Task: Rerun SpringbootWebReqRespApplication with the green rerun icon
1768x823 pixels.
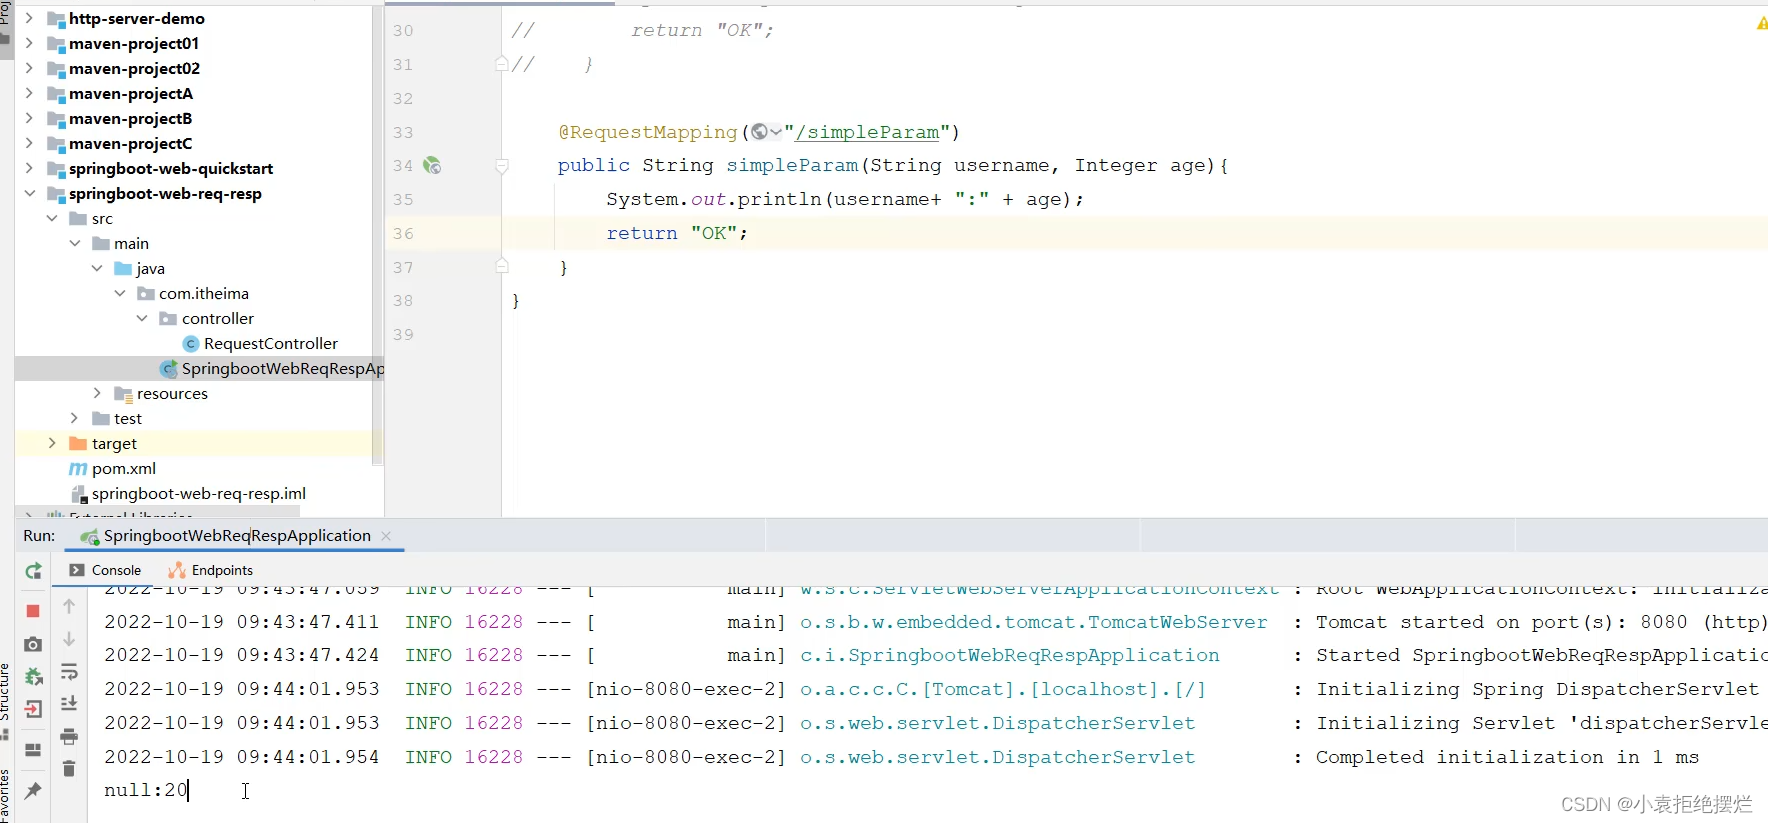Action: point(33,571)
